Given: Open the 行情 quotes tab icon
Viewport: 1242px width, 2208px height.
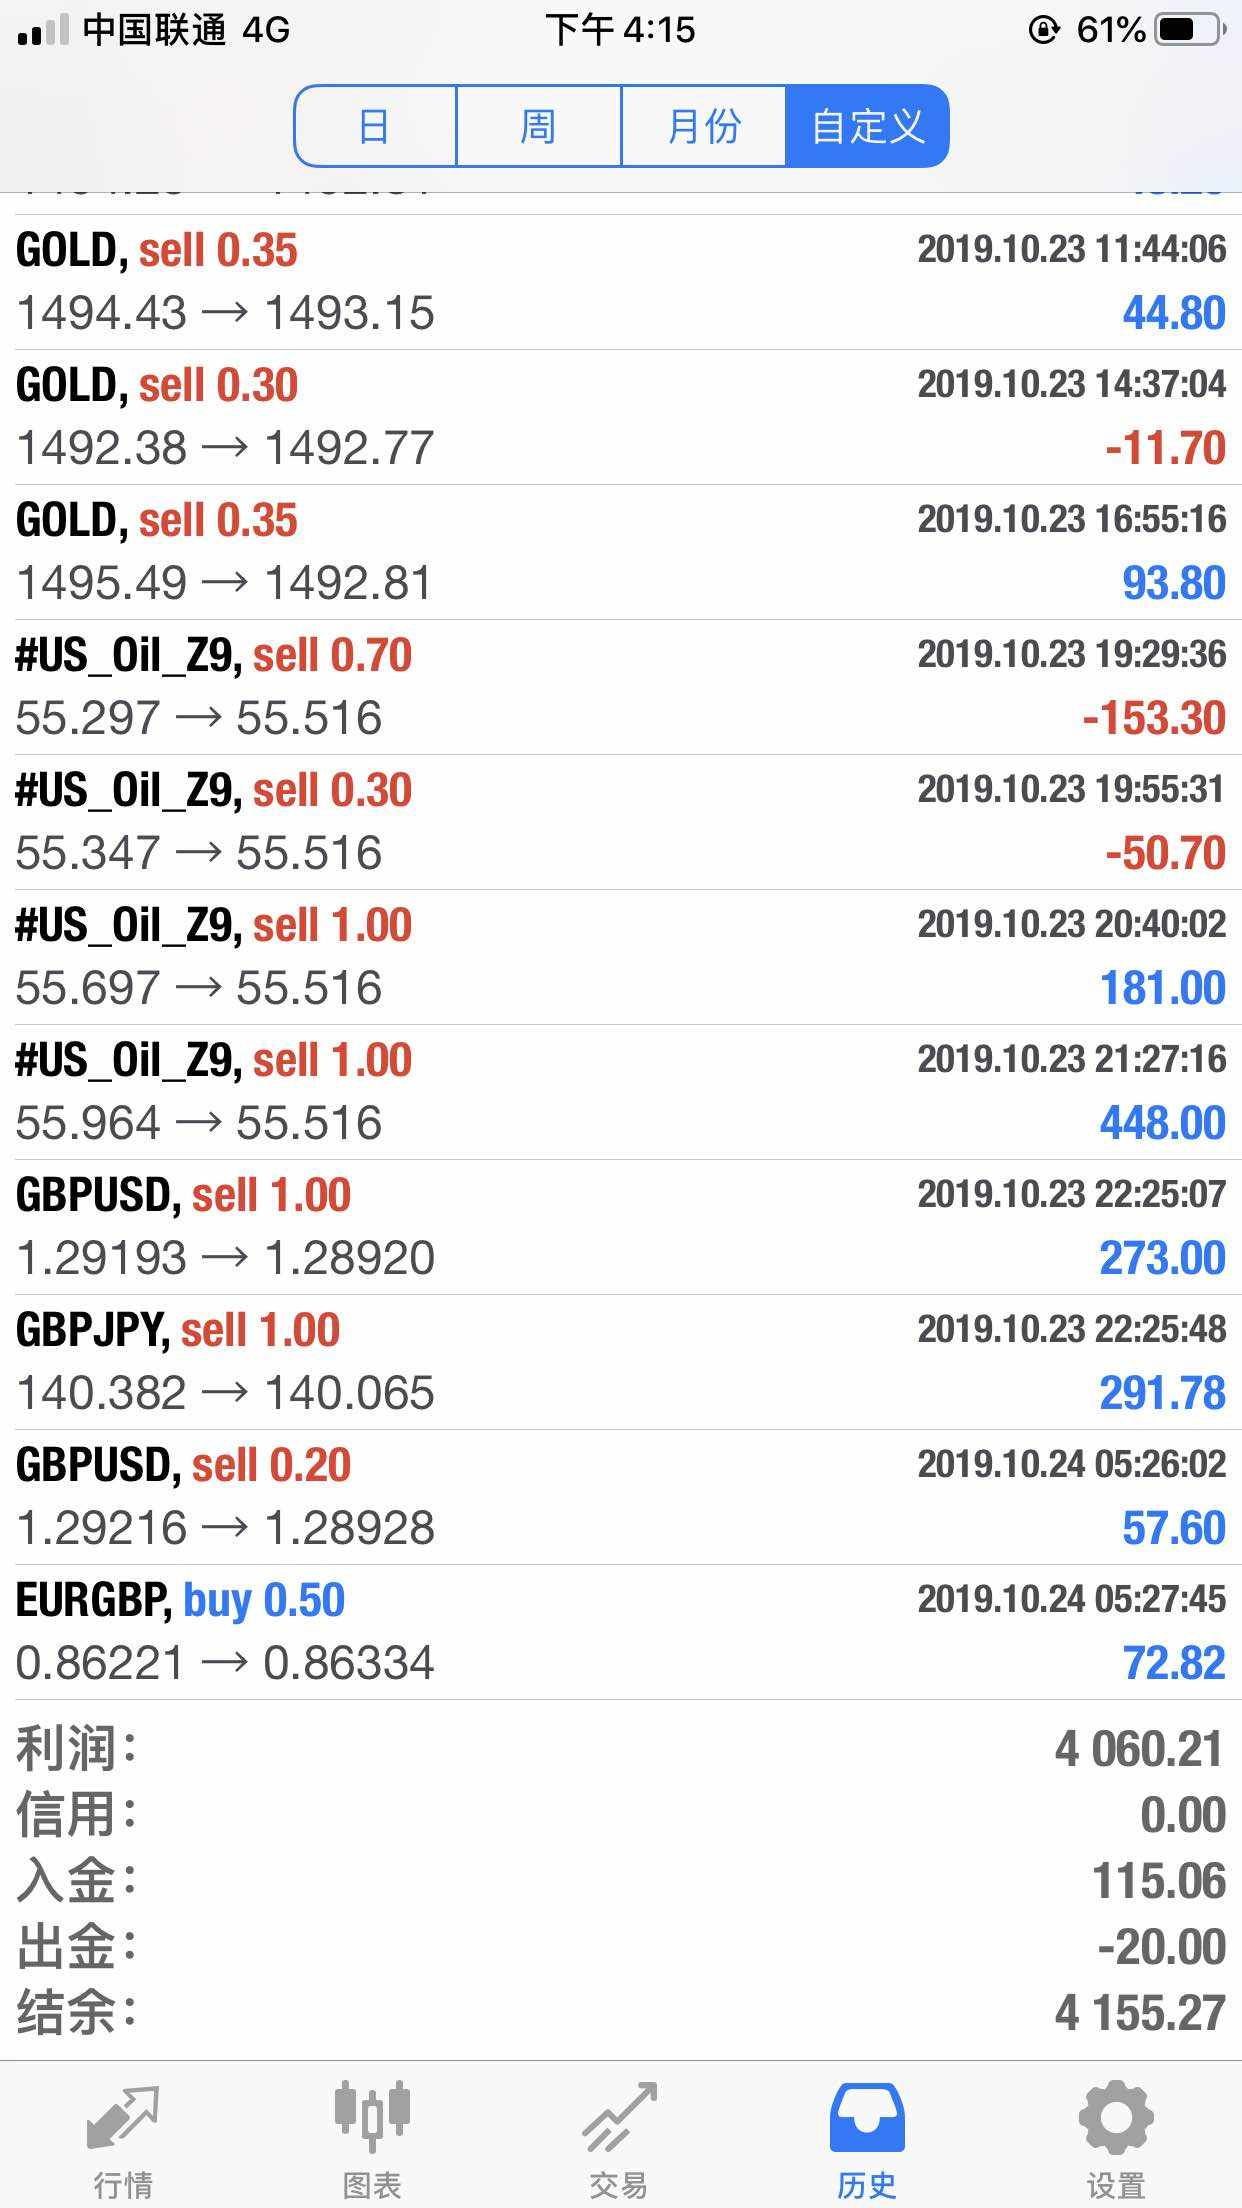Looking at the screenshot, I should click(x=123, y=2118).
